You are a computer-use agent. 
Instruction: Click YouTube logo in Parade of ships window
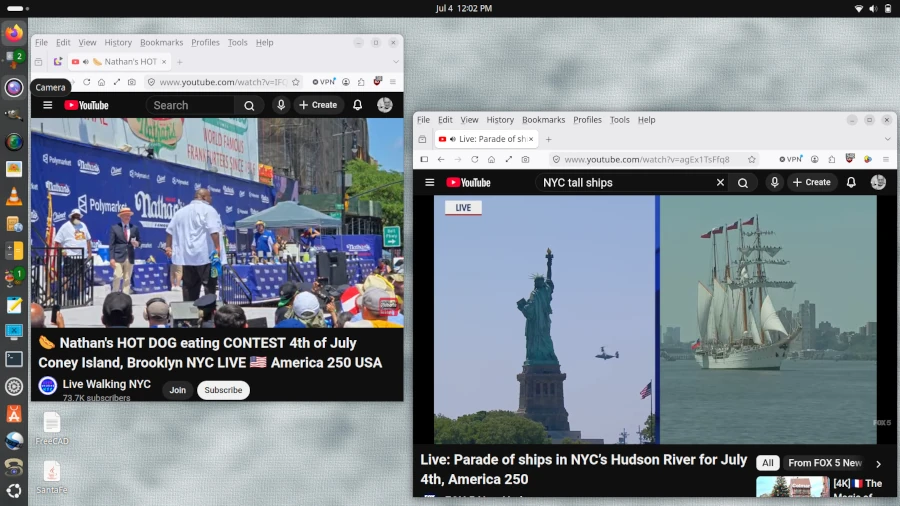click(x=468, y=182)
